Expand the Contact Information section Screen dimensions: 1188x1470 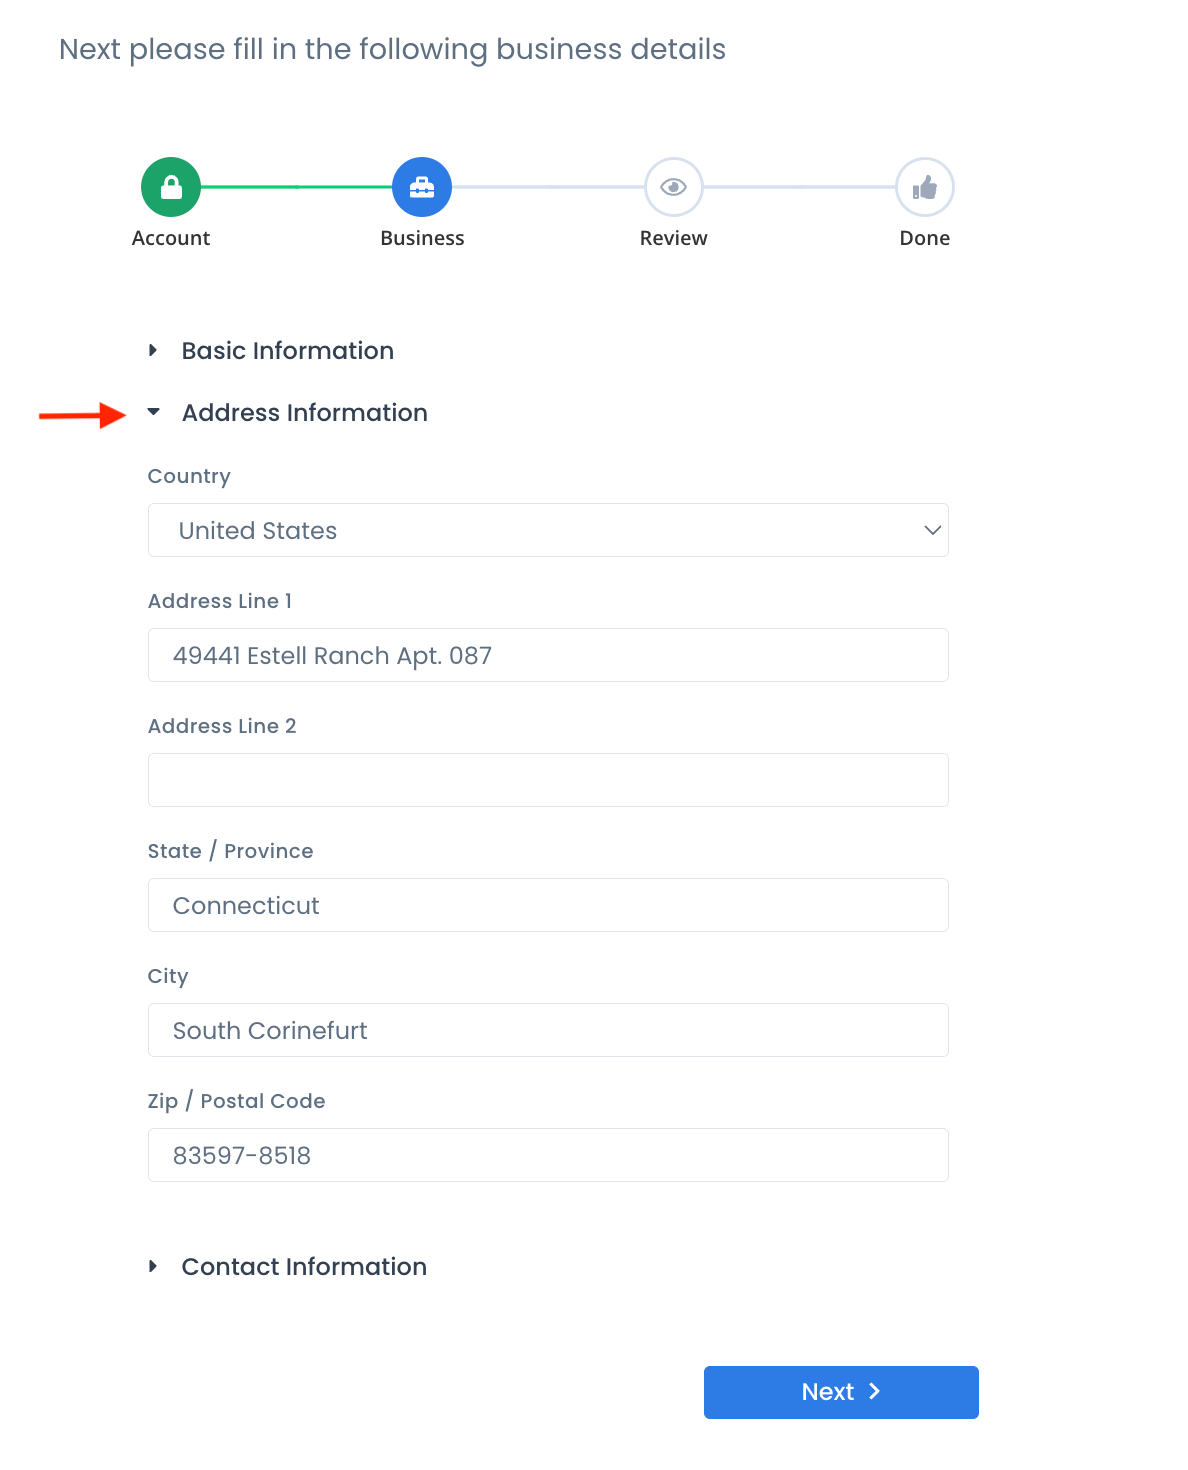(x=303, y=1266)
